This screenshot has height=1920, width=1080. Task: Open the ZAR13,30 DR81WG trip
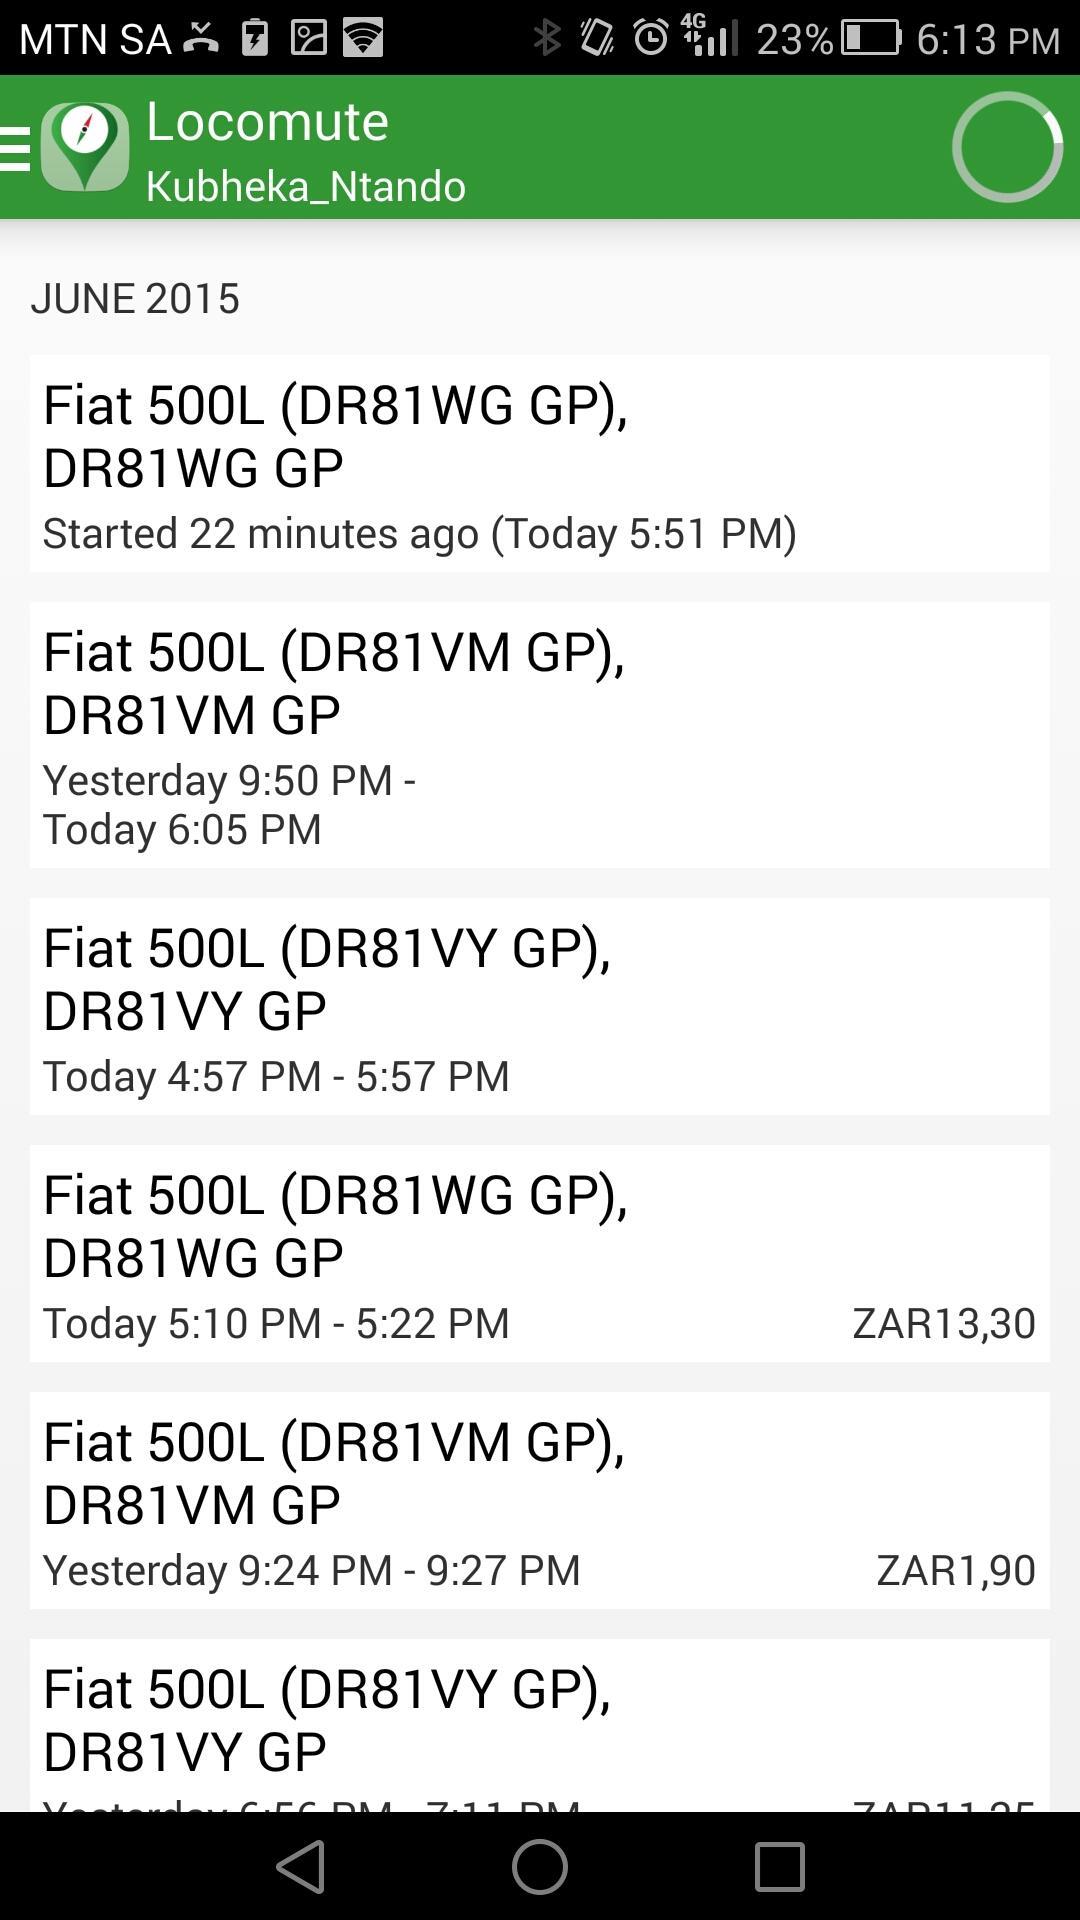coord(540,1254)
